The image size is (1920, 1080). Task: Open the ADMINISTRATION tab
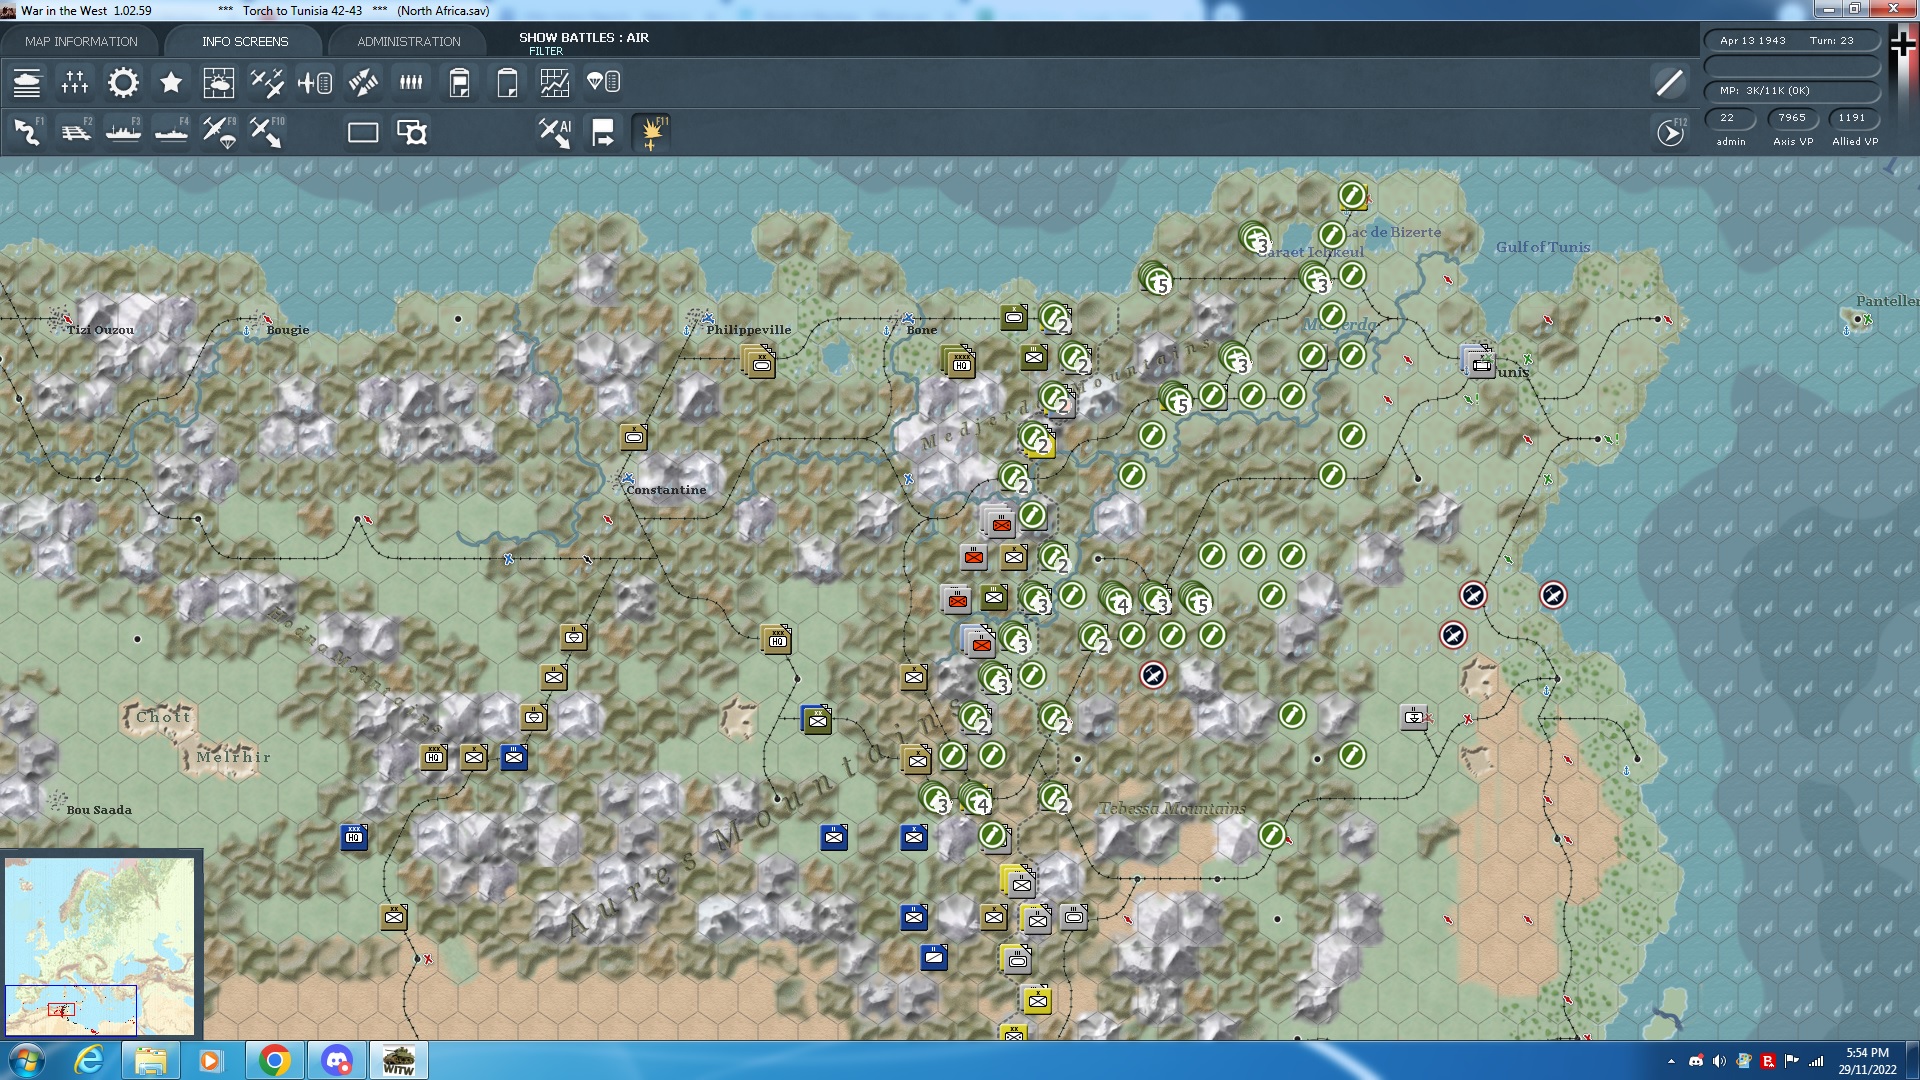(x=407, y=41)
